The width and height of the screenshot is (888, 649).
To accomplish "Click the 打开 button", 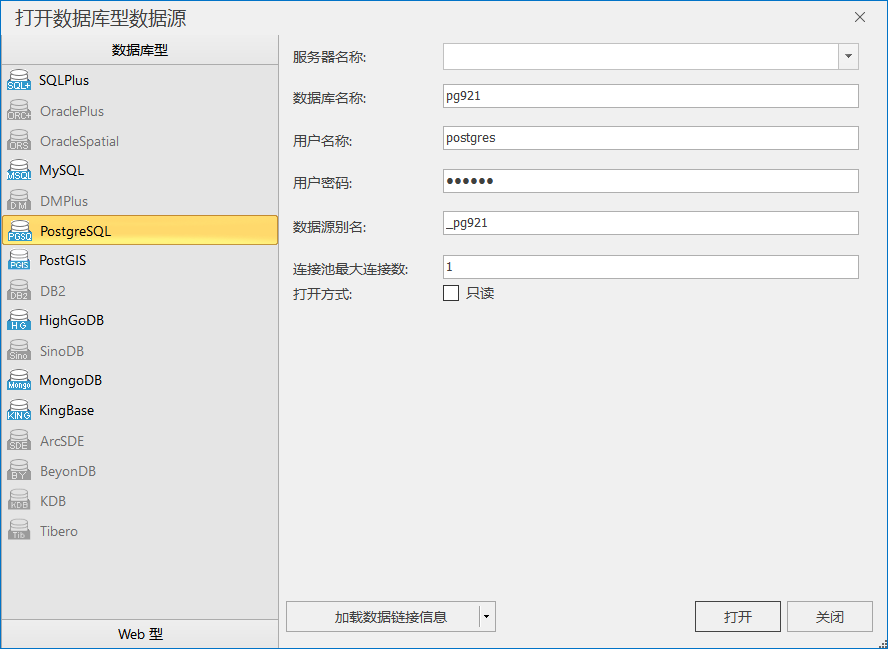I will [x=737, y=617].
